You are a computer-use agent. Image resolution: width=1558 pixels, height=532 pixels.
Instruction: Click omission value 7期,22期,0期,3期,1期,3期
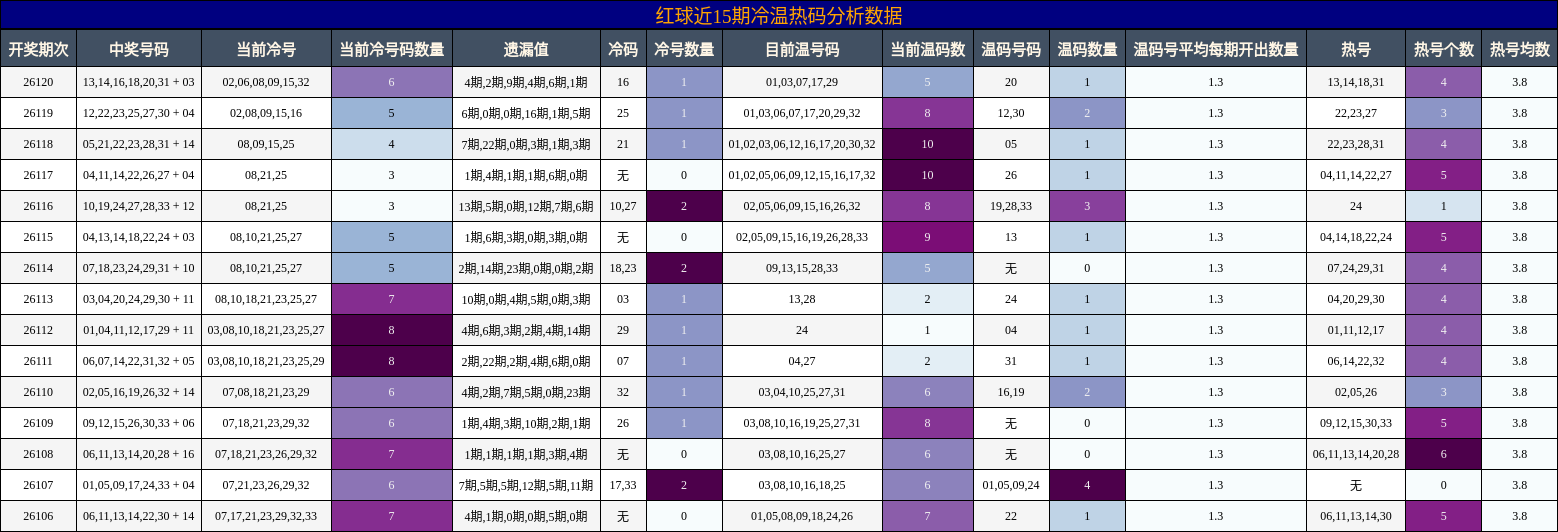click(x=526, y=144)
